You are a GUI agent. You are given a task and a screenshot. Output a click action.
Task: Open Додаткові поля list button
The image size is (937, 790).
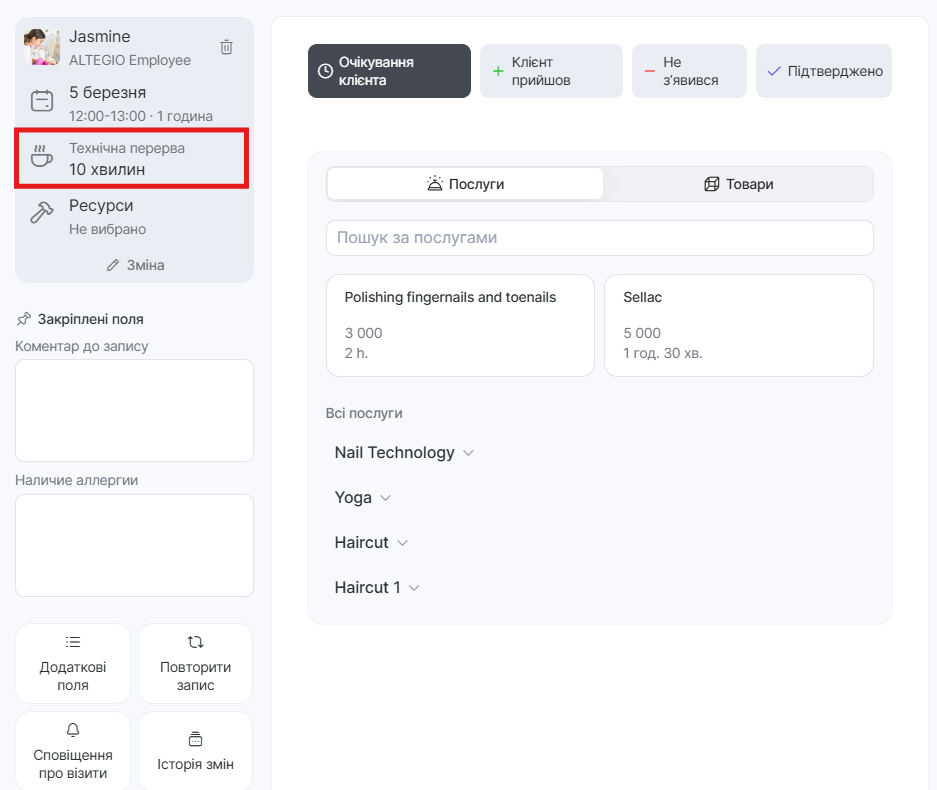[x=73, y=663]
